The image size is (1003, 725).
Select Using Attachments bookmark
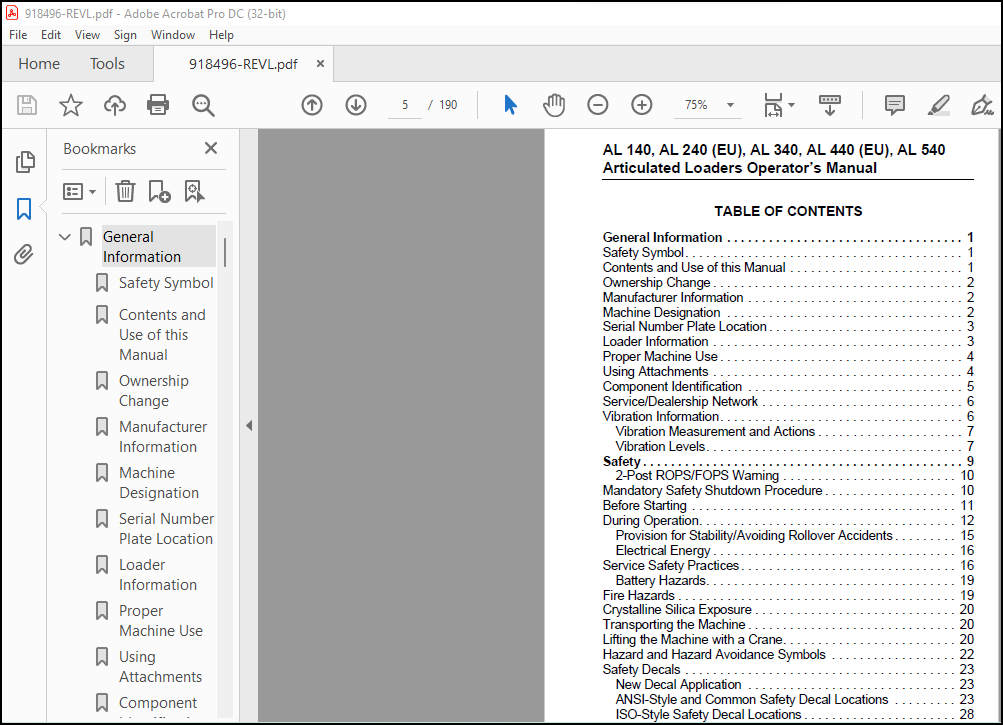160,667
